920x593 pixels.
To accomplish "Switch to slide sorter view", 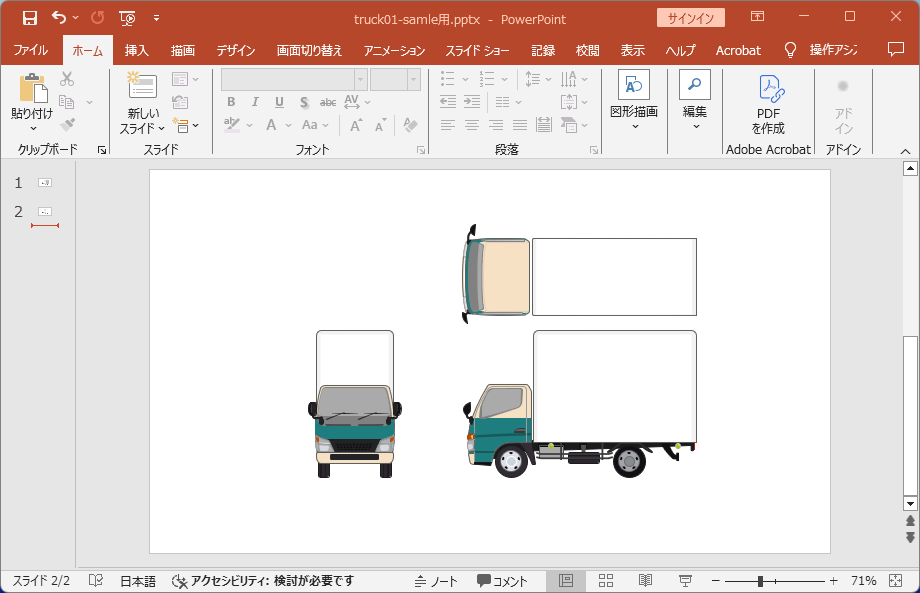I will point(606,581).
